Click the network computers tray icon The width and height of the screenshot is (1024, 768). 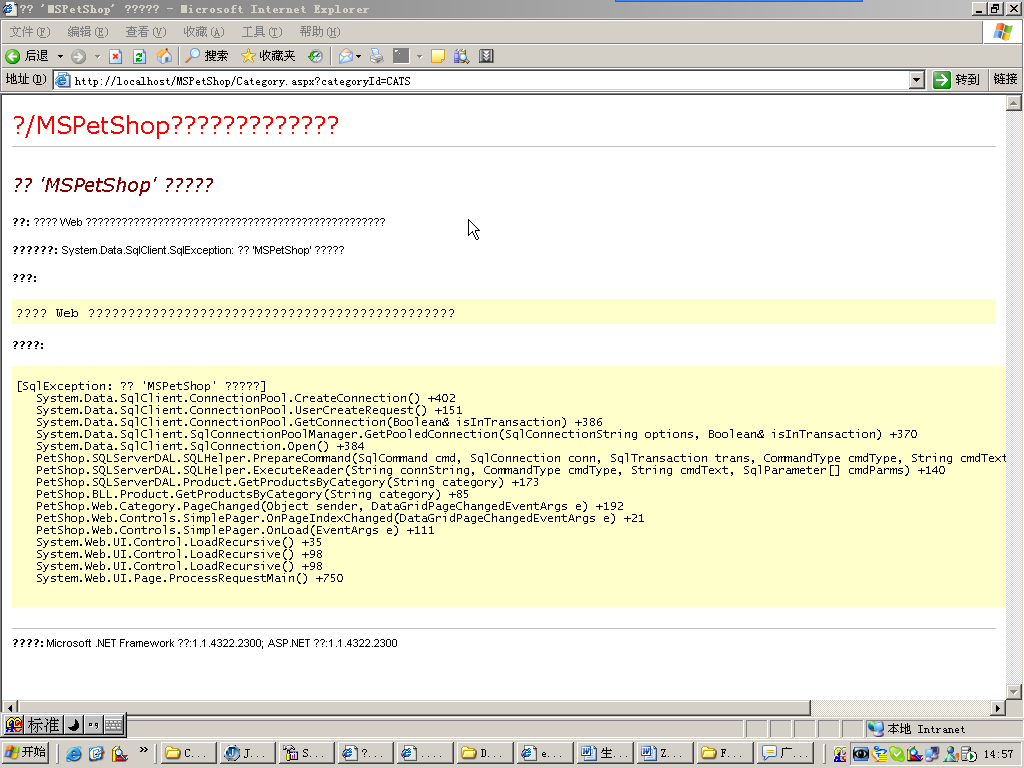(933, 754)
